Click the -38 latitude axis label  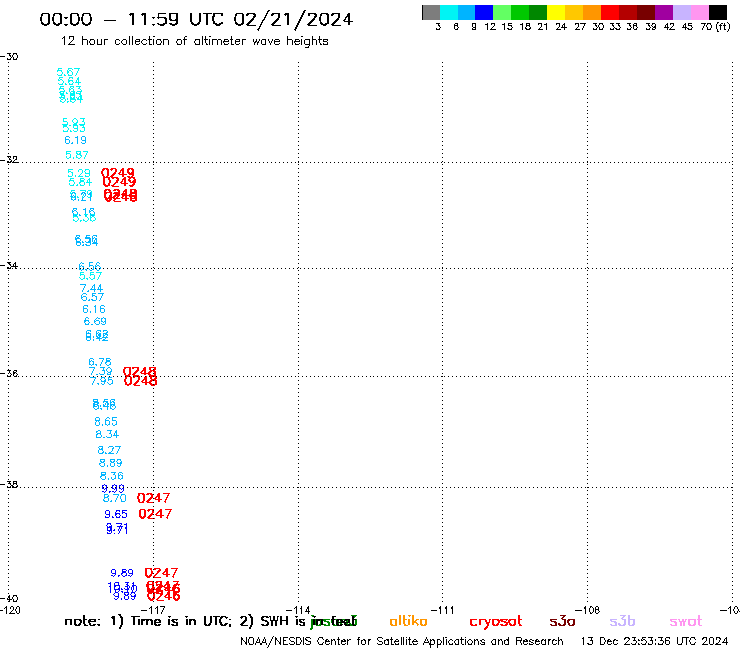tap(9, 485)
